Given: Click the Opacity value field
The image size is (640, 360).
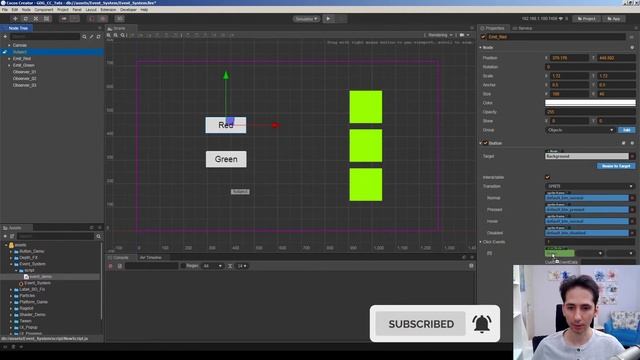Looking at the screenshot, I should 590,112.
